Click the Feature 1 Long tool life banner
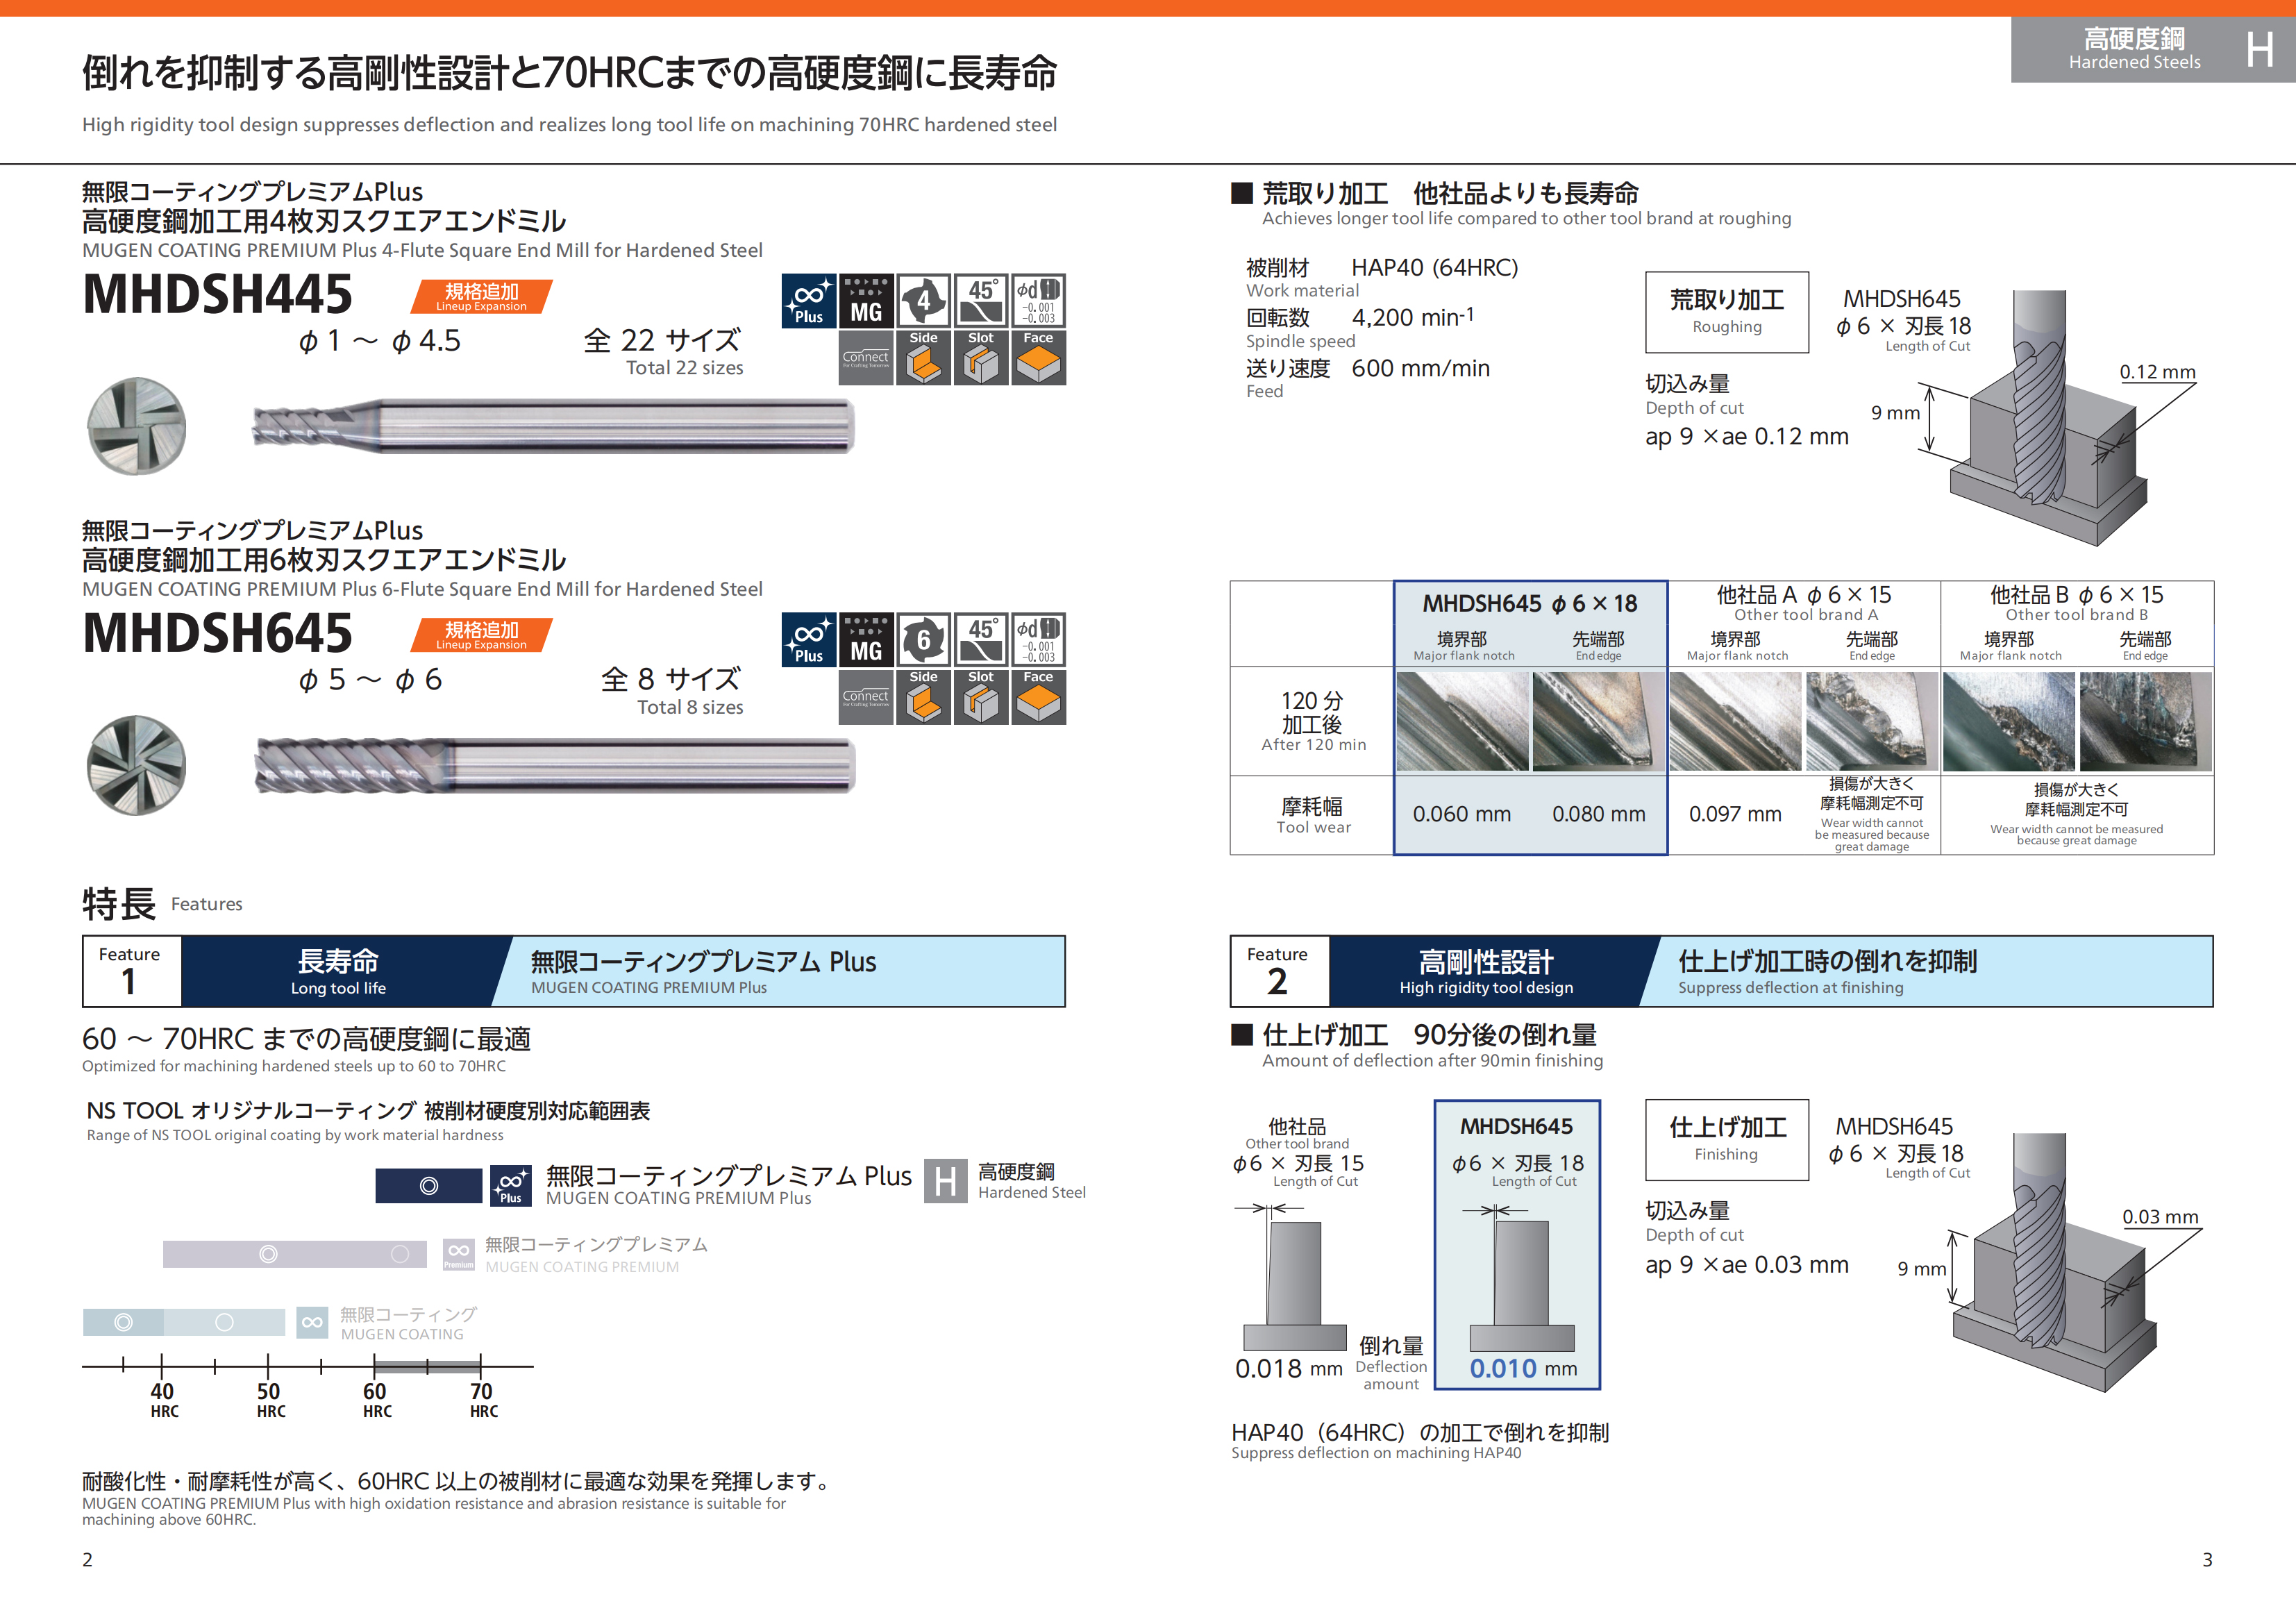Image resolution: width=2296 pixels, height=1624 pixels. coord(574,971)
